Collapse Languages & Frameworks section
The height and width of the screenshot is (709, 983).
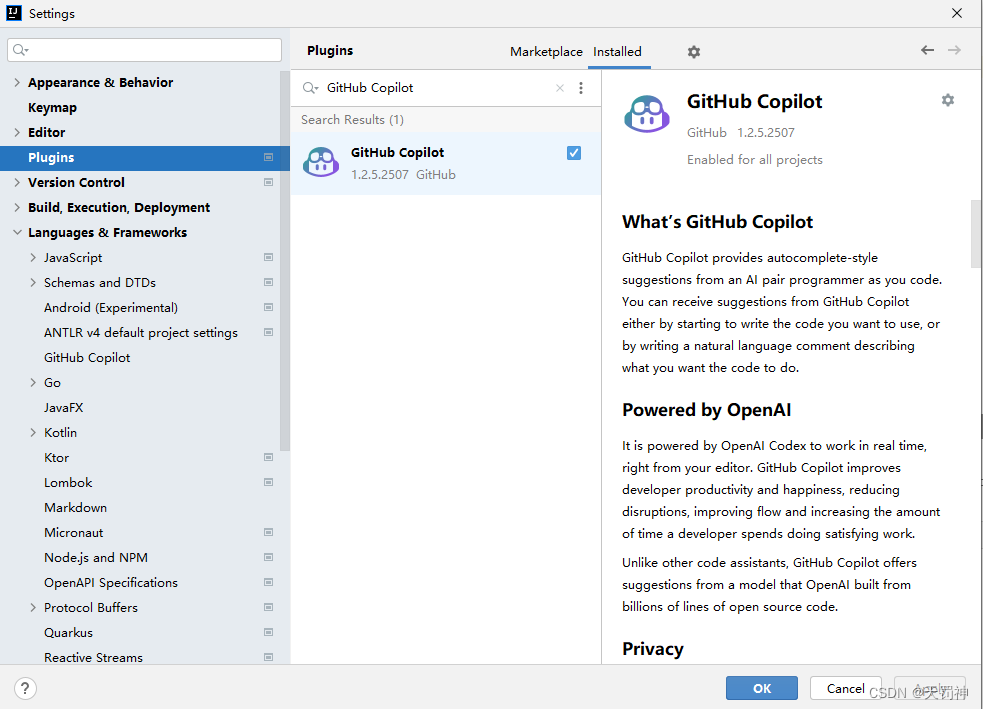coord(17,233)
